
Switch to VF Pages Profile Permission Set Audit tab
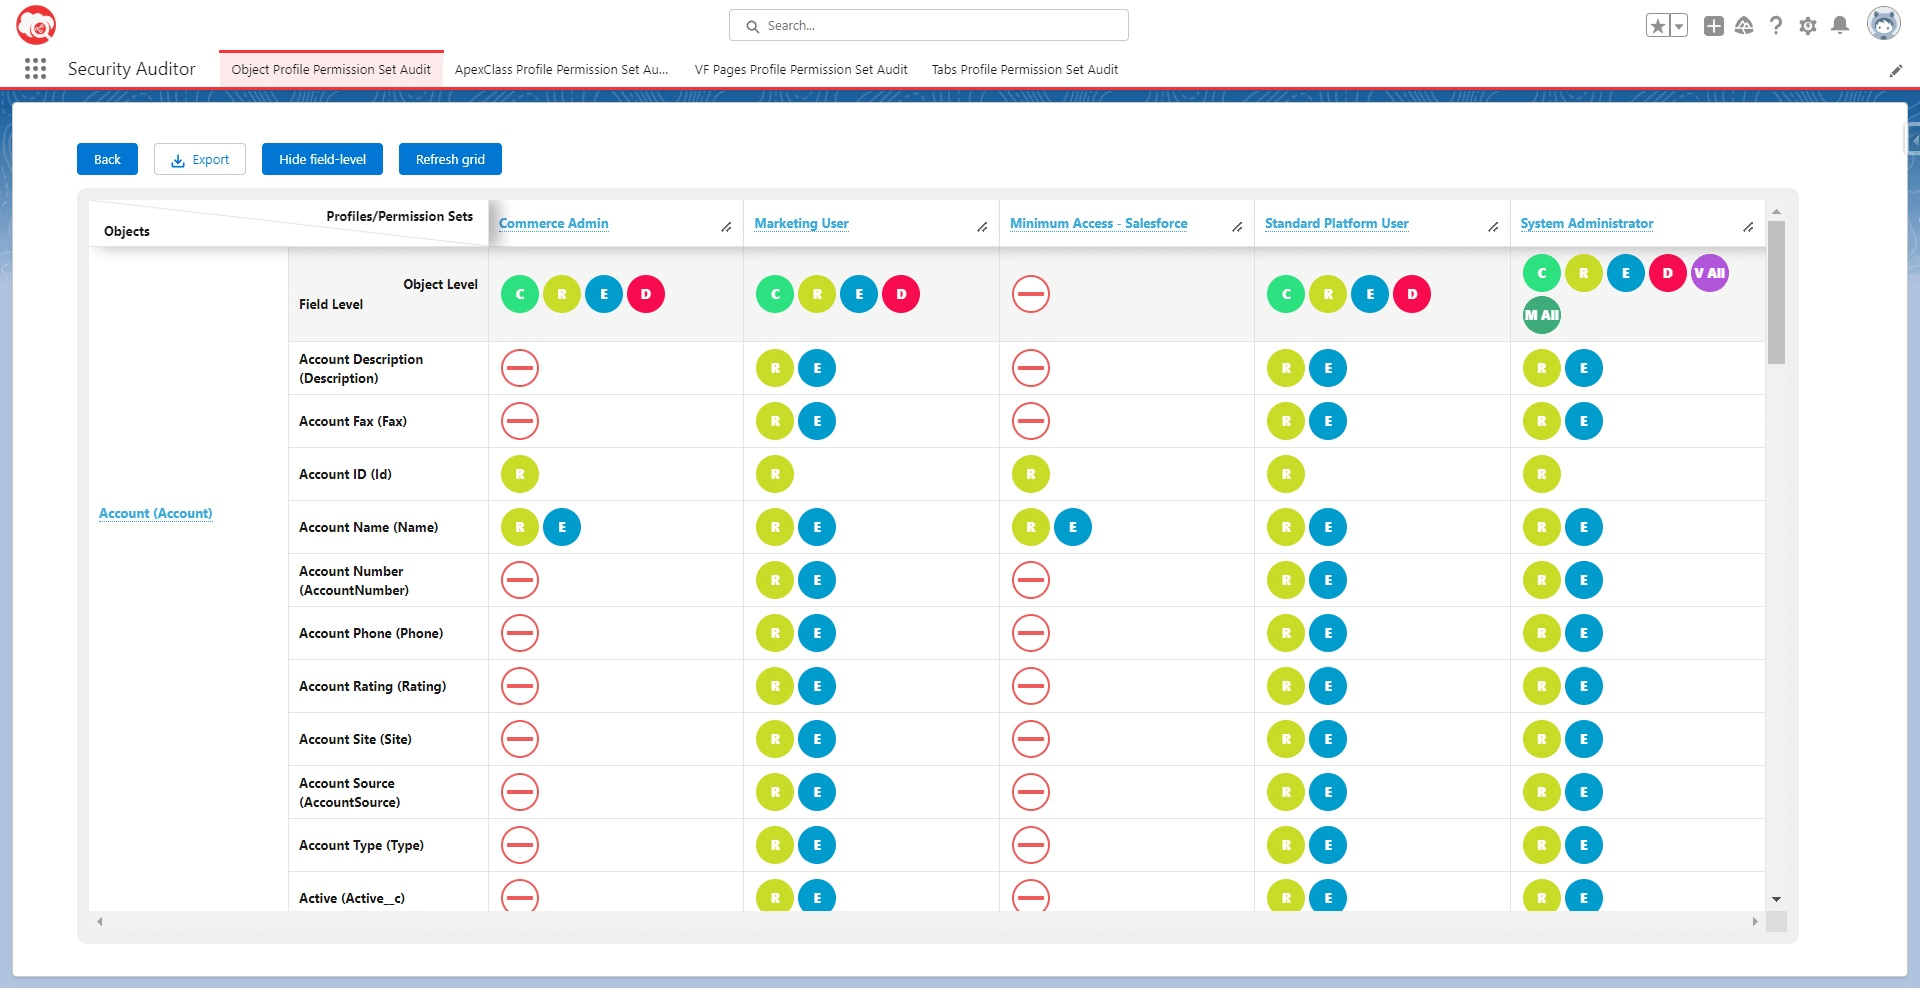(801, 69)
